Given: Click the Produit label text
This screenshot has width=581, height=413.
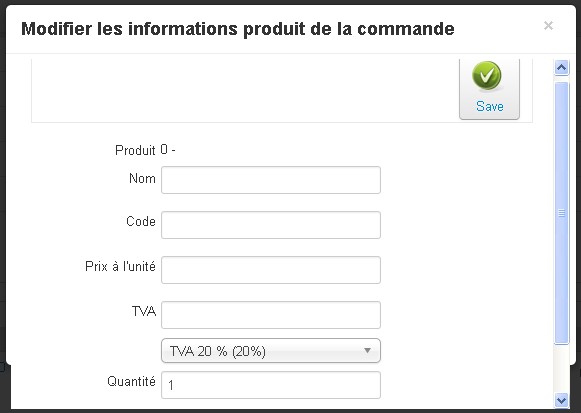Looking at the screenshot, I should 135,150.
